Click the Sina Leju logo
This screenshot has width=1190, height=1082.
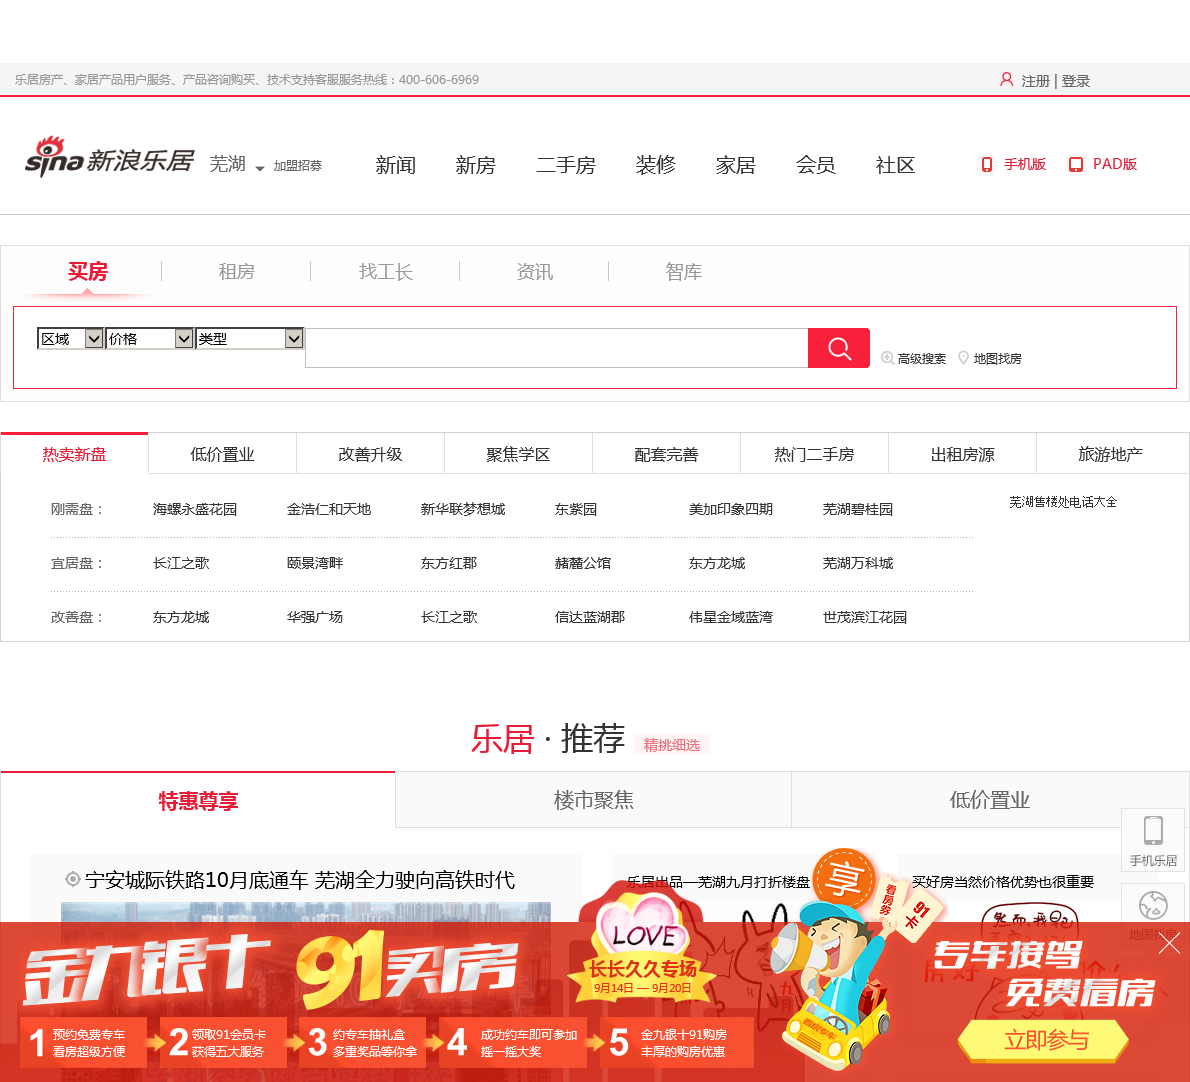[x=110, y=158]
